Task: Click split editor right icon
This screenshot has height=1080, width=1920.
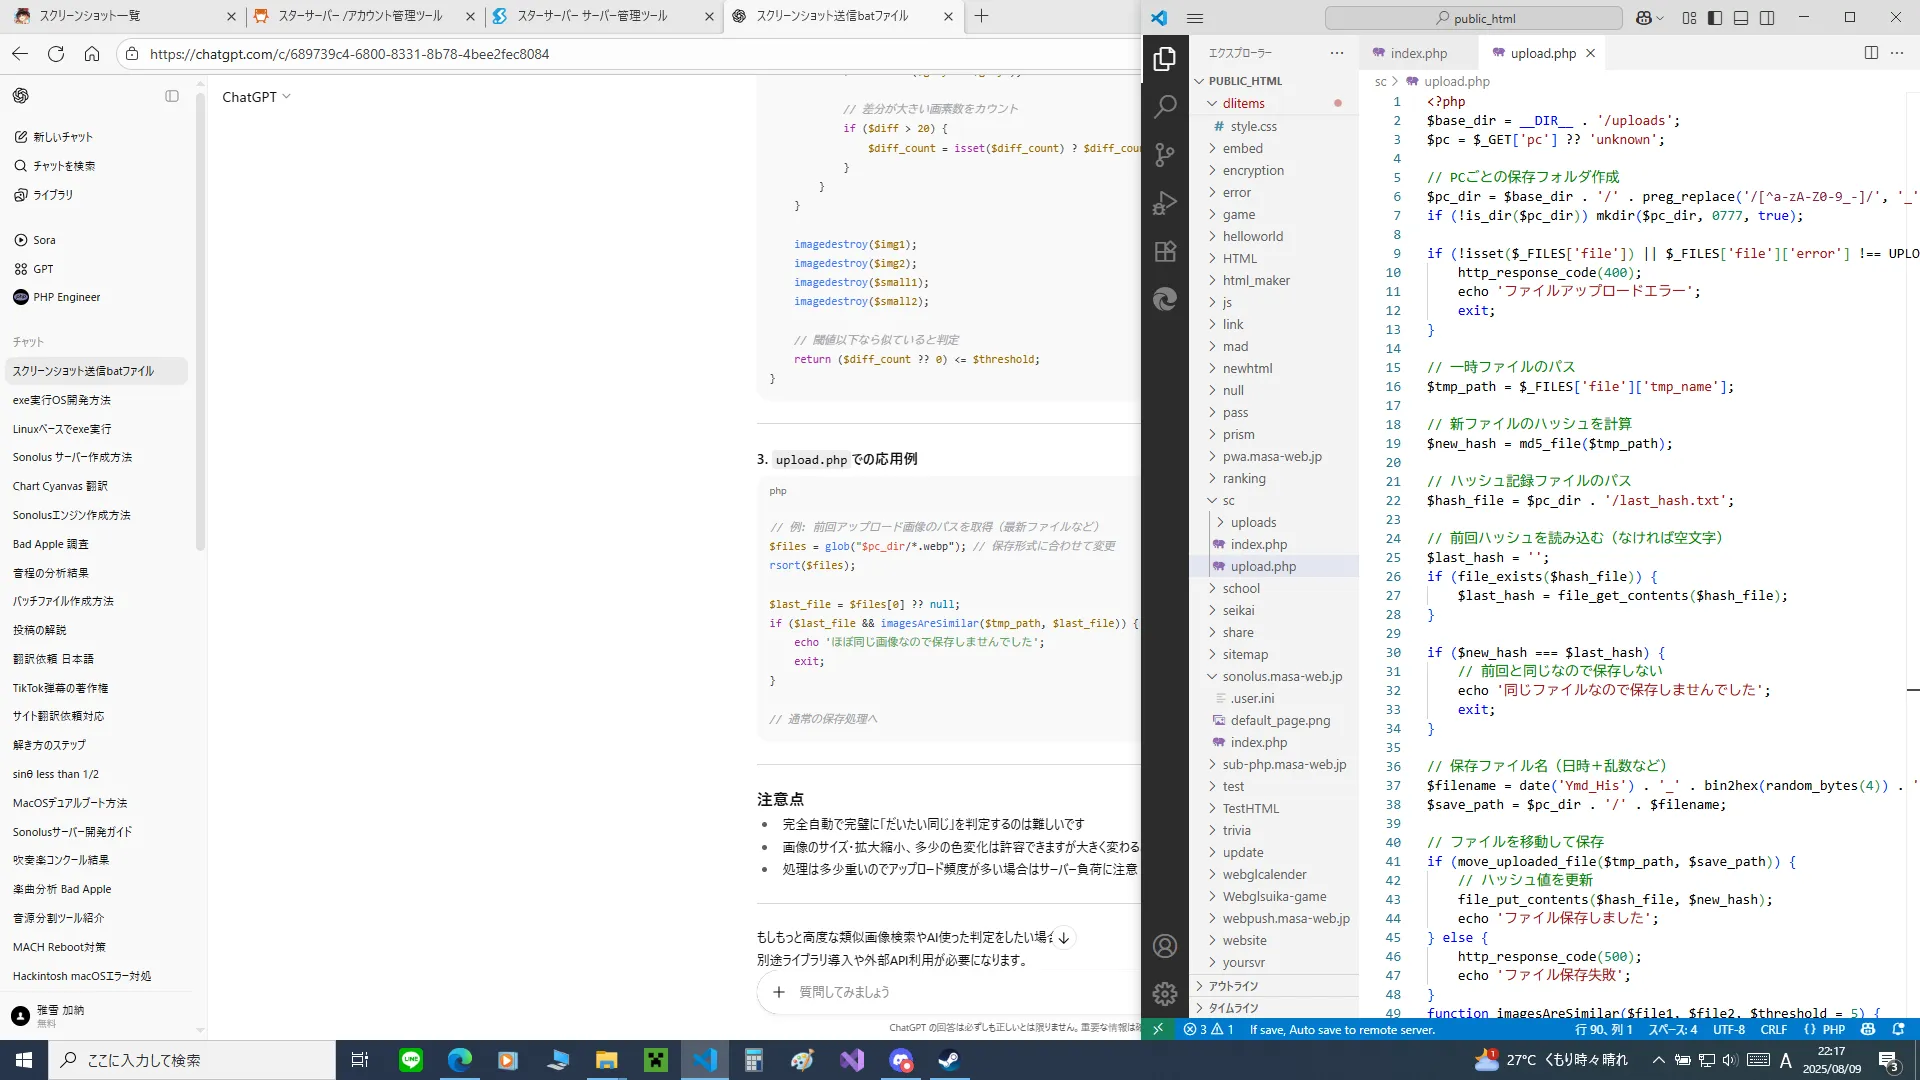Action: tap(1870, 53)
